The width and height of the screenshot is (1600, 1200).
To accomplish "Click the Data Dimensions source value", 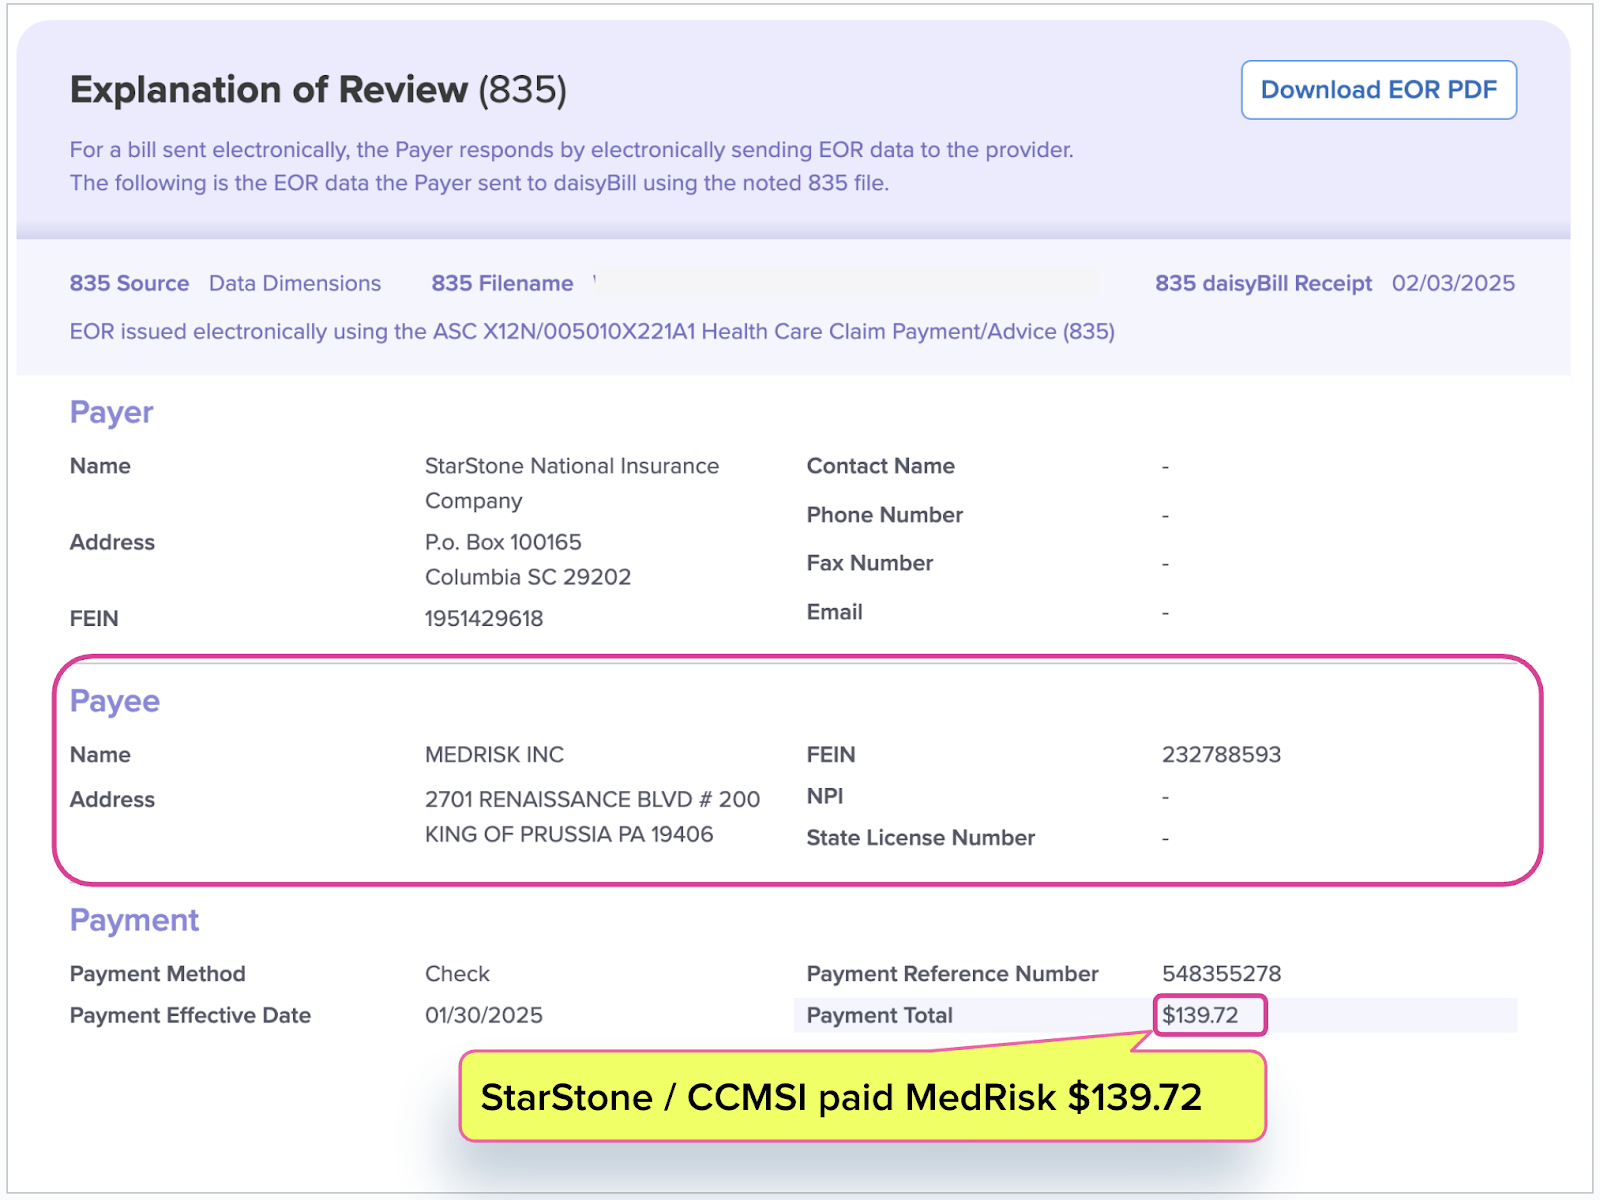I will click(295, 284).
